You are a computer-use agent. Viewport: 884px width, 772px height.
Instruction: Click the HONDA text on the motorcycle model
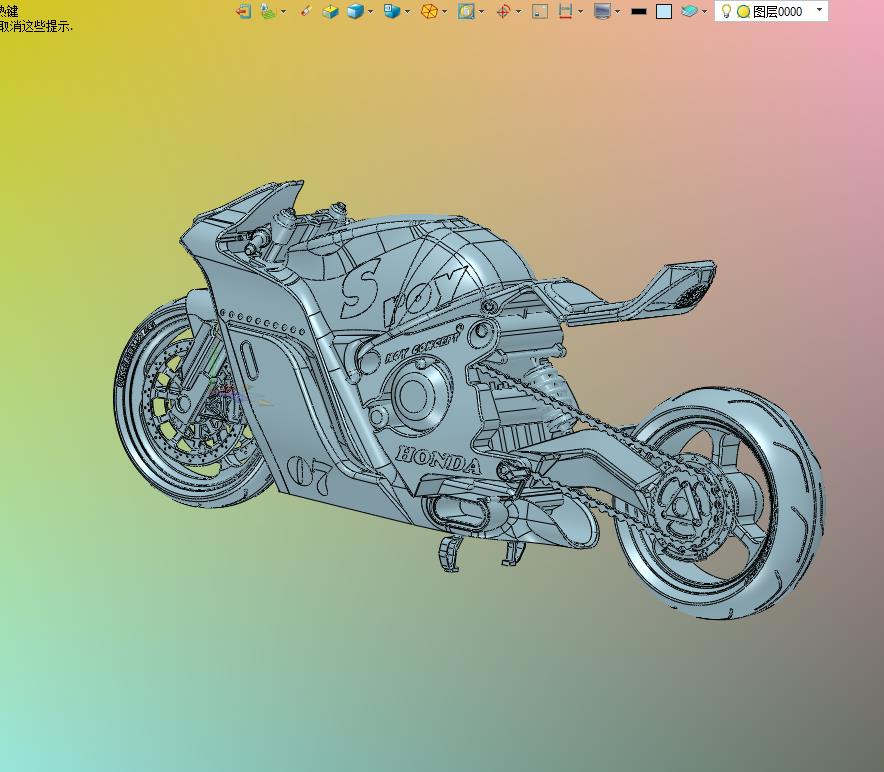click(439, 460)
